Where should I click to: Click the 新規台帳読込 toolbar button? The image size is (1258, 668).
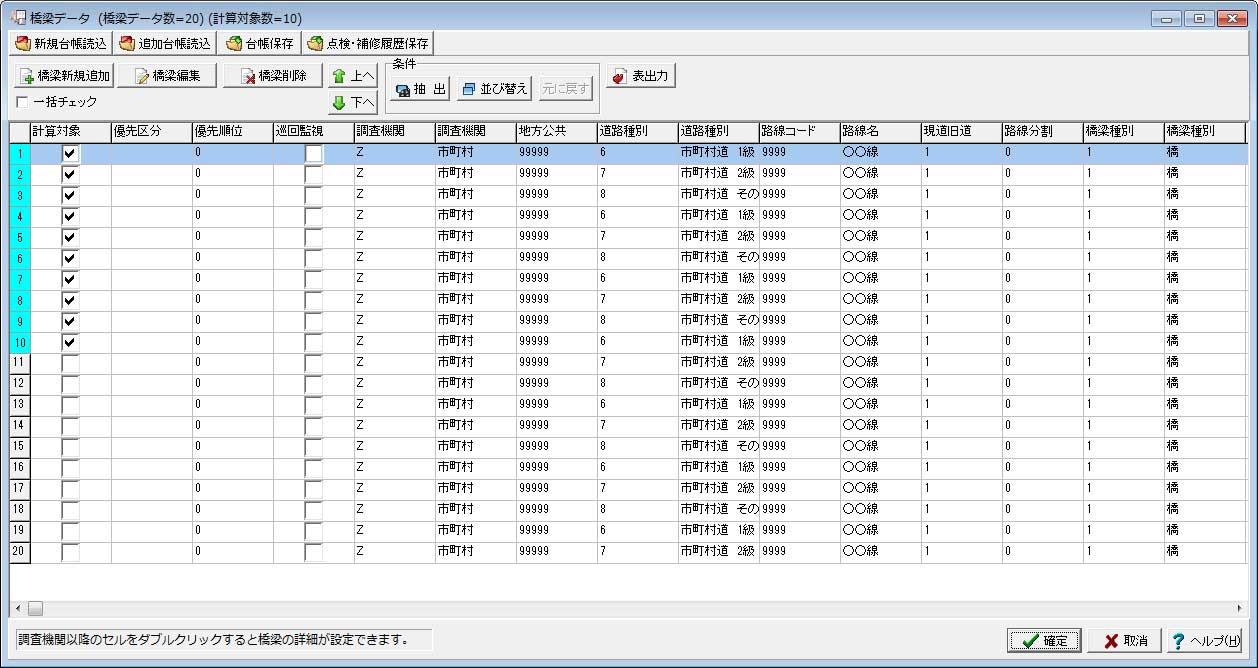tap(60, 43)
